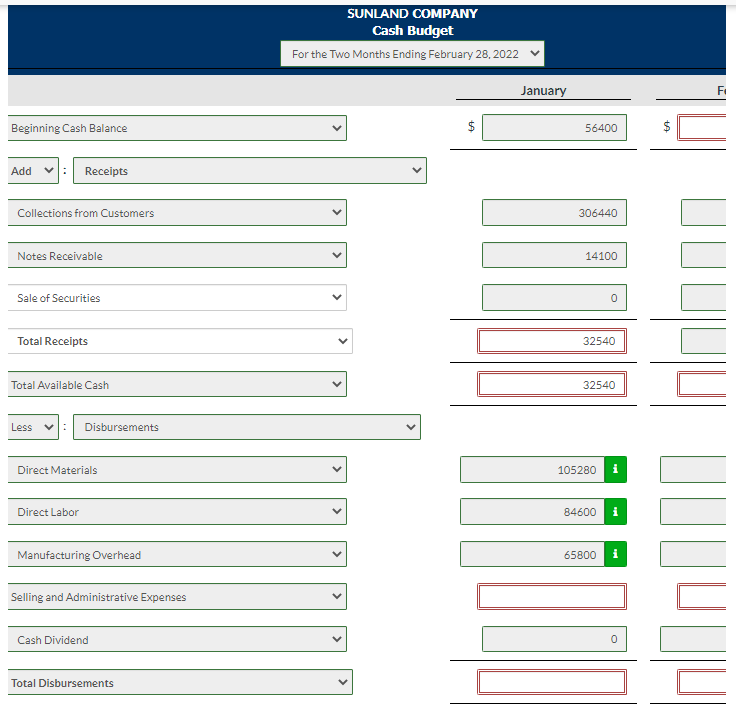Expand the Less selector dropdown
Viewport: 736px width, 706px height.
coord(33,427)
